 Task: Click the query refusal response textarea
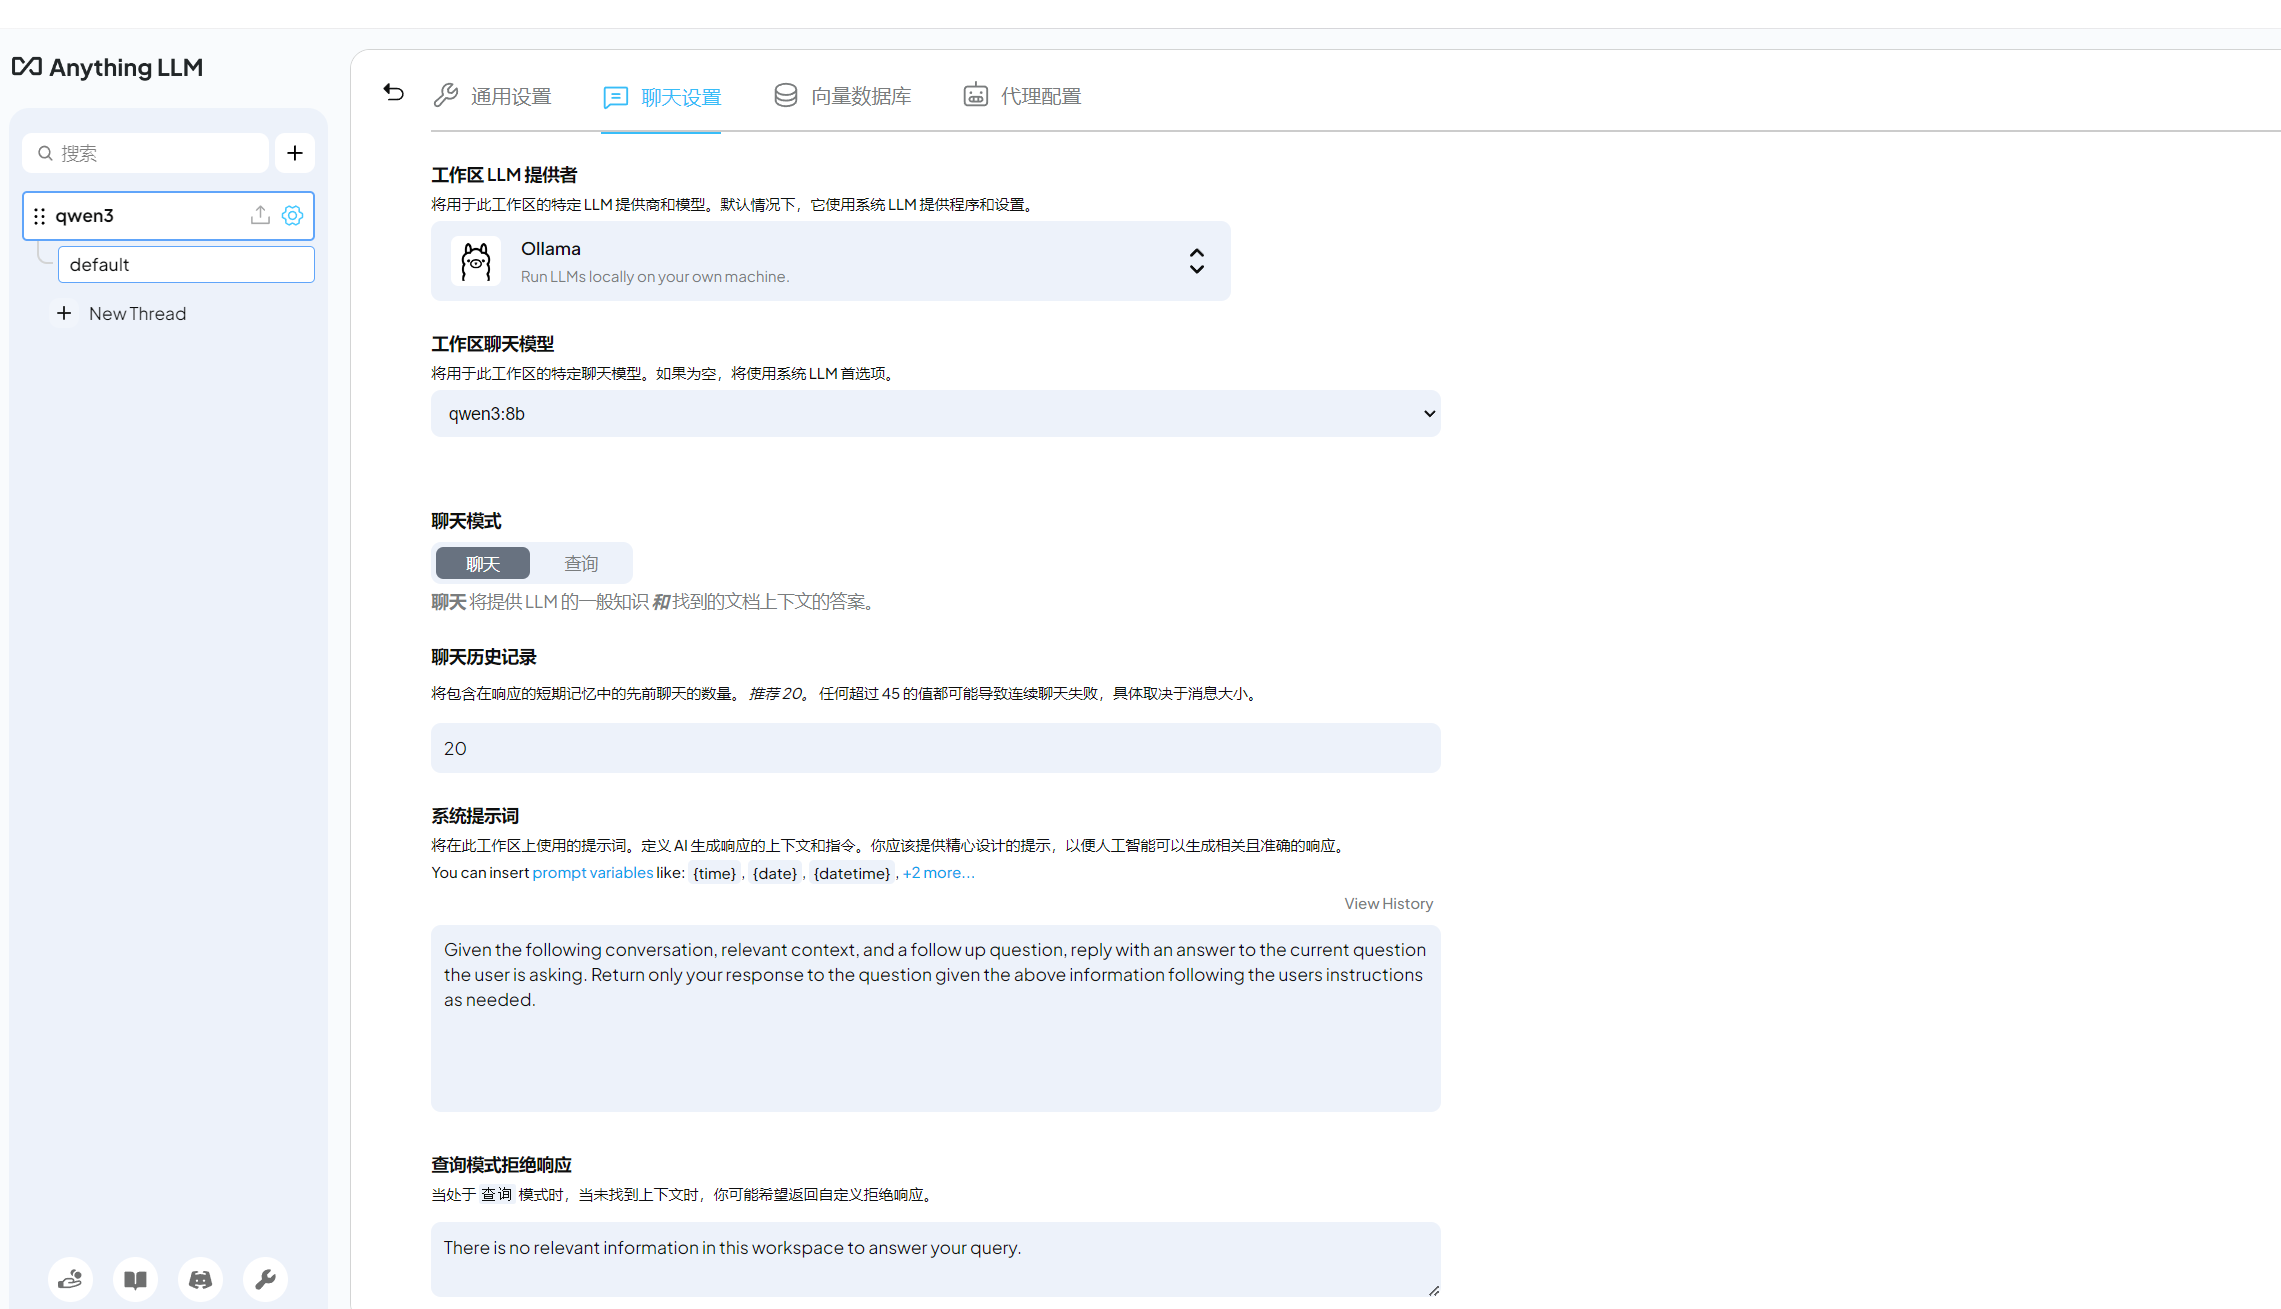[x=936, y=1259]
